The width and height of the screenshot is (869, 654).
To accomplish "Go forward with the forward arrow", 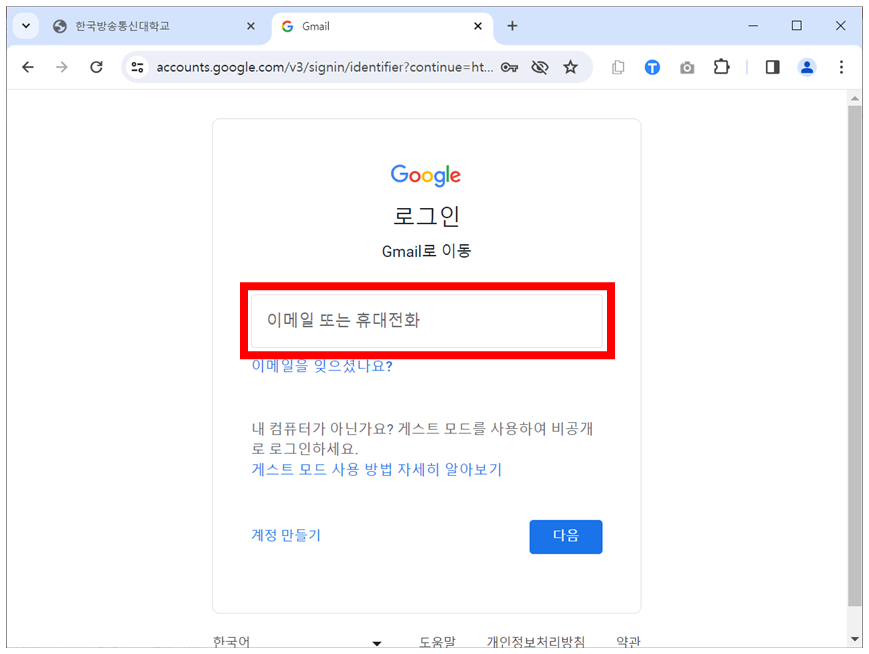I will click(x=62, y=67).
